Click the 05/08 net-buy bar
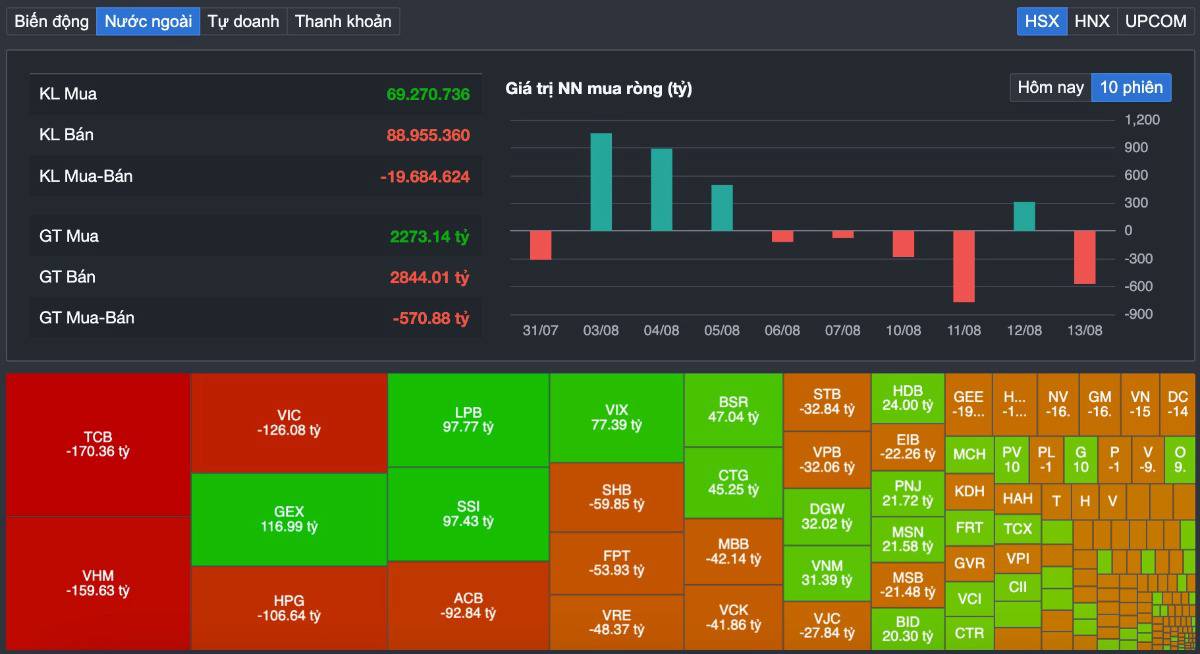 click(x=722, y=208)
